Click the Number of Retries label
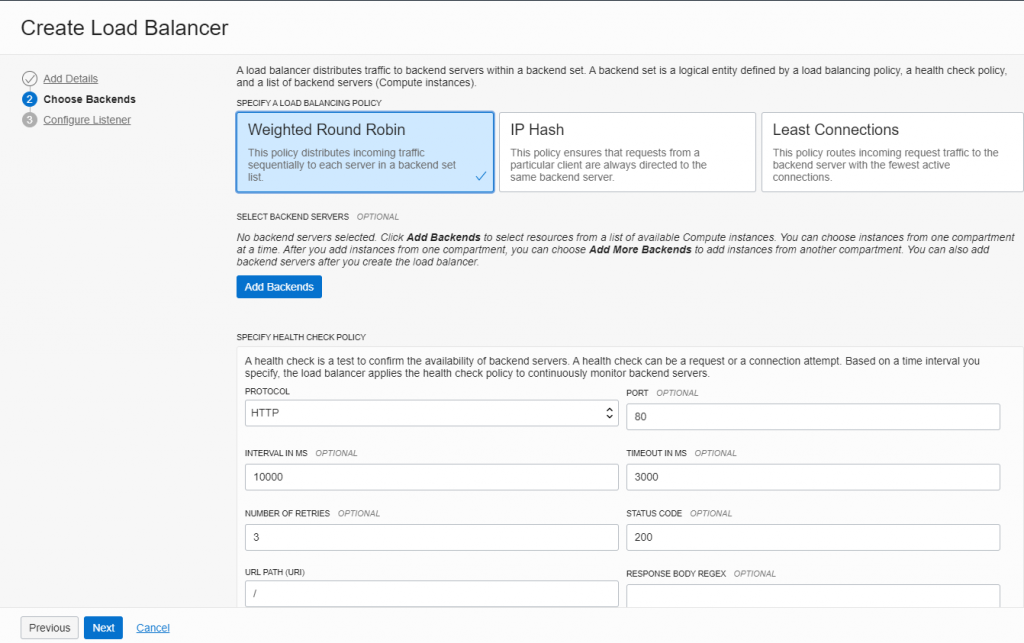Viewport: 1024px width, 643px height. [287, 514]
